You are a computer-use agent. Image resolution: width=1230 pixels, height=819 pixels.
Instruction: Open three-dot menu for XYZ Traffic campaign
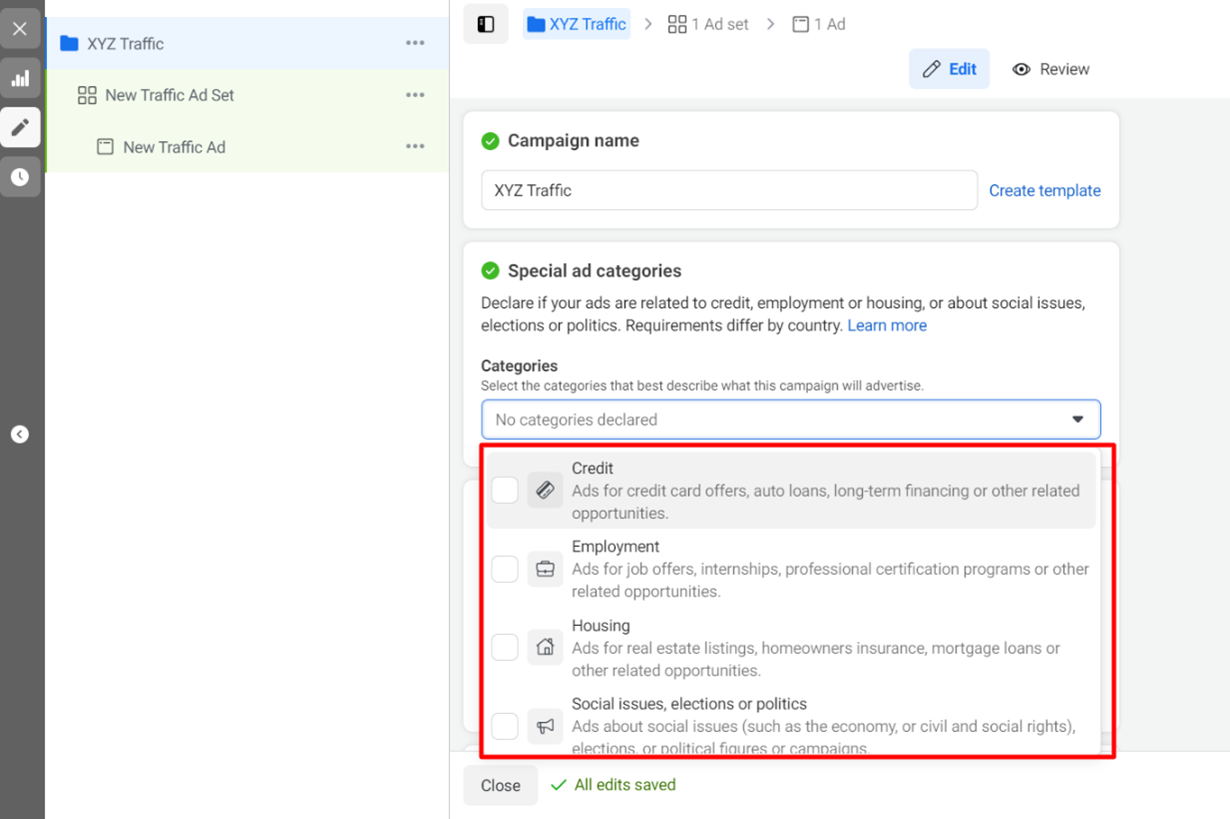pyautogui.click(x=415, y=43)
